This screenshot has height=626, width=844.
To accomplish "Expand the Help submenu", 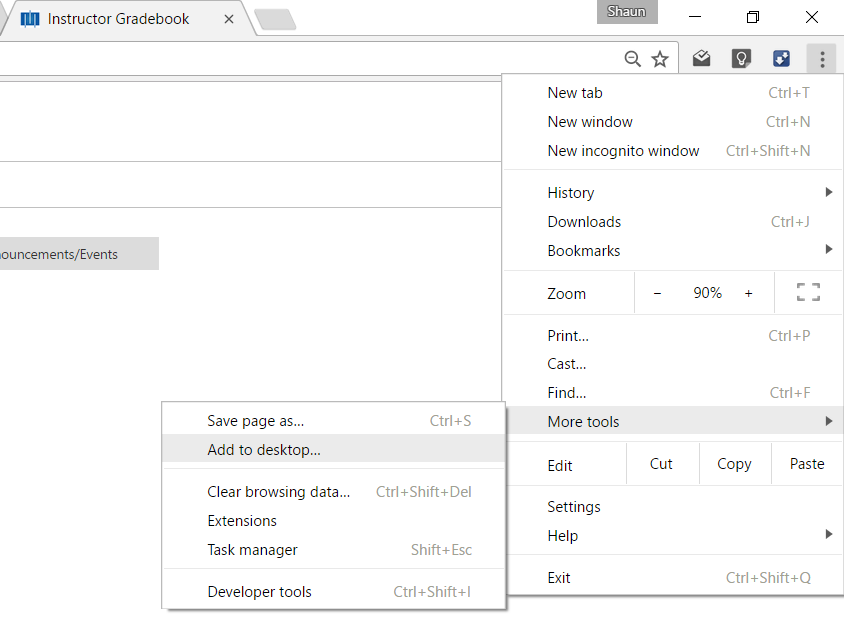I will coord(673,536).
